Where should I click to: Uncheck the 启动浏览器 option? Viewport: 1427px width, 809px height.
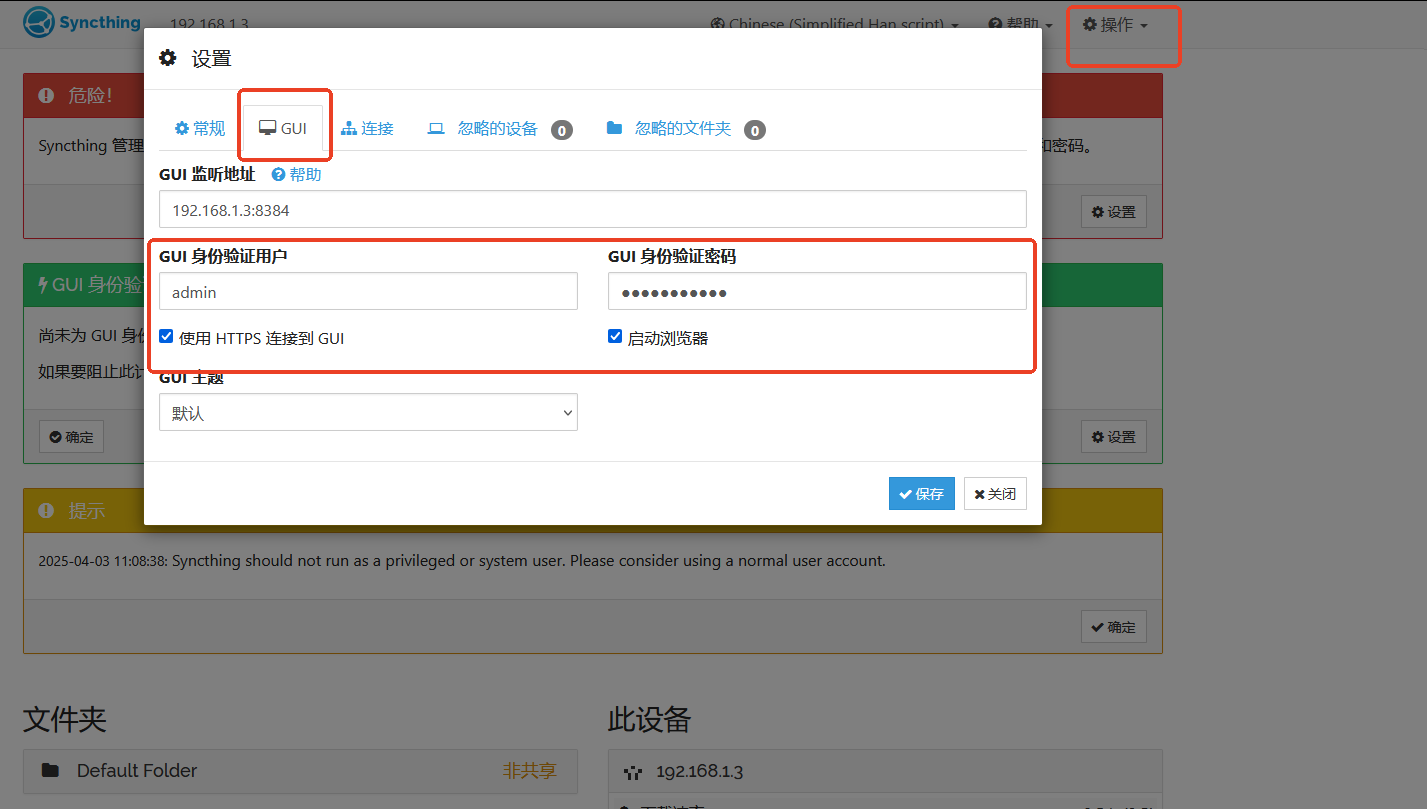[615, 336]
